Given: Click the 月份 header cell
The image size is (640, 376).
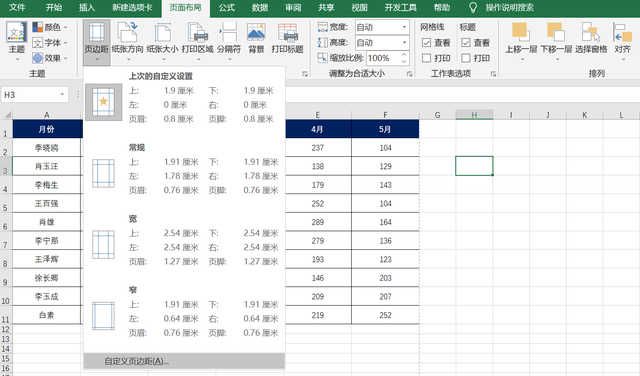Looking at the screenshot, I should pos(47,129).
